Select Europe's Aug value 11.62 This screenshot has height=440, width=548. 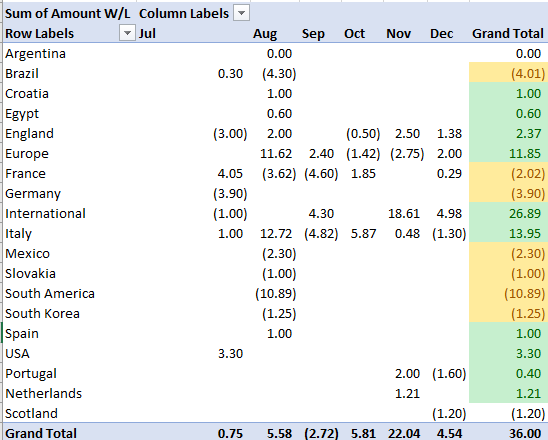click(x=276, y=153)
